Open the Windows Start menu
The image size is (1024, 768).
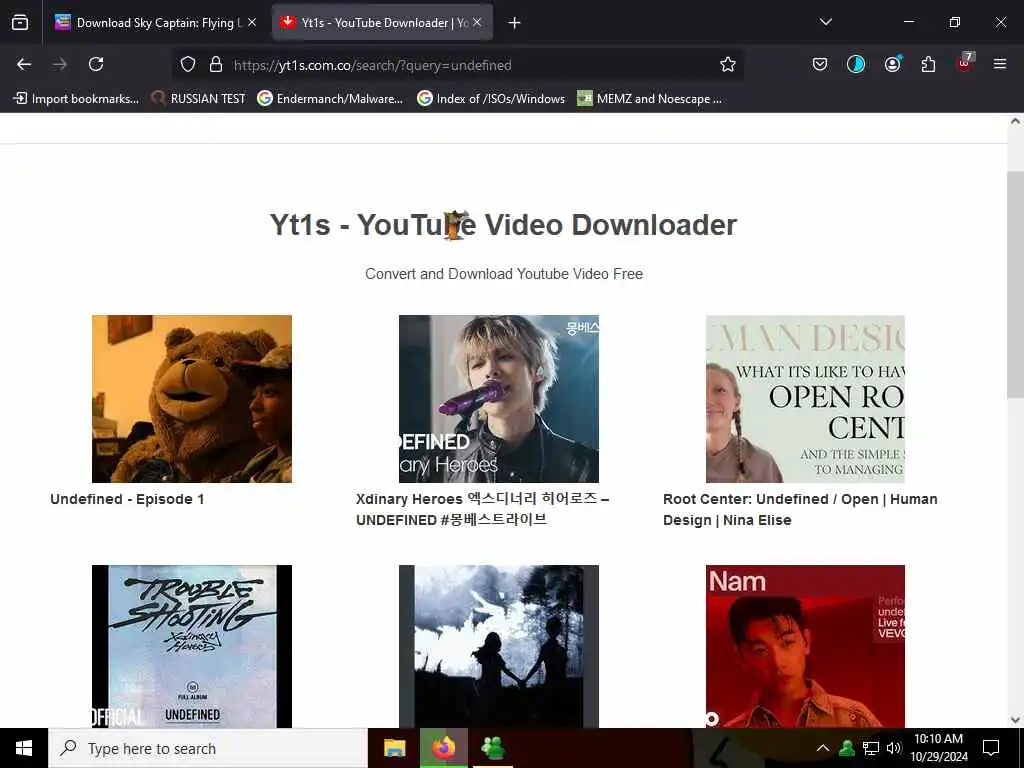[x=24, y=748]
